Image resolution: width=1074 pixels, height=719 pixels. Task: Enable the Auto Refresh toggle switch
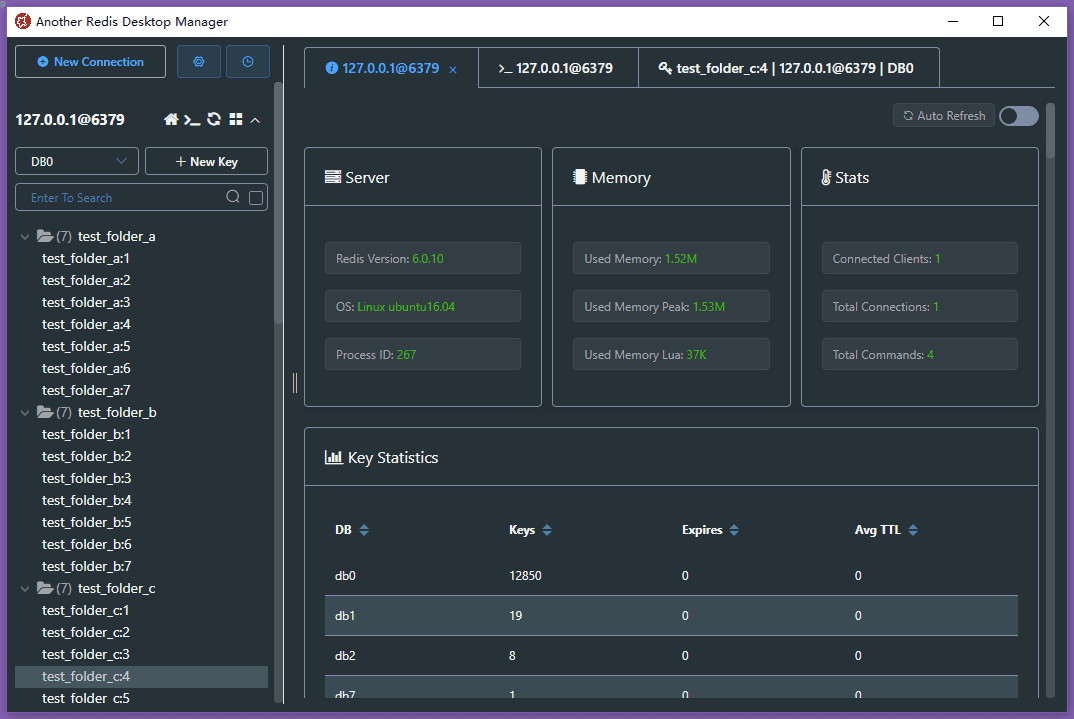[1018, 115]
